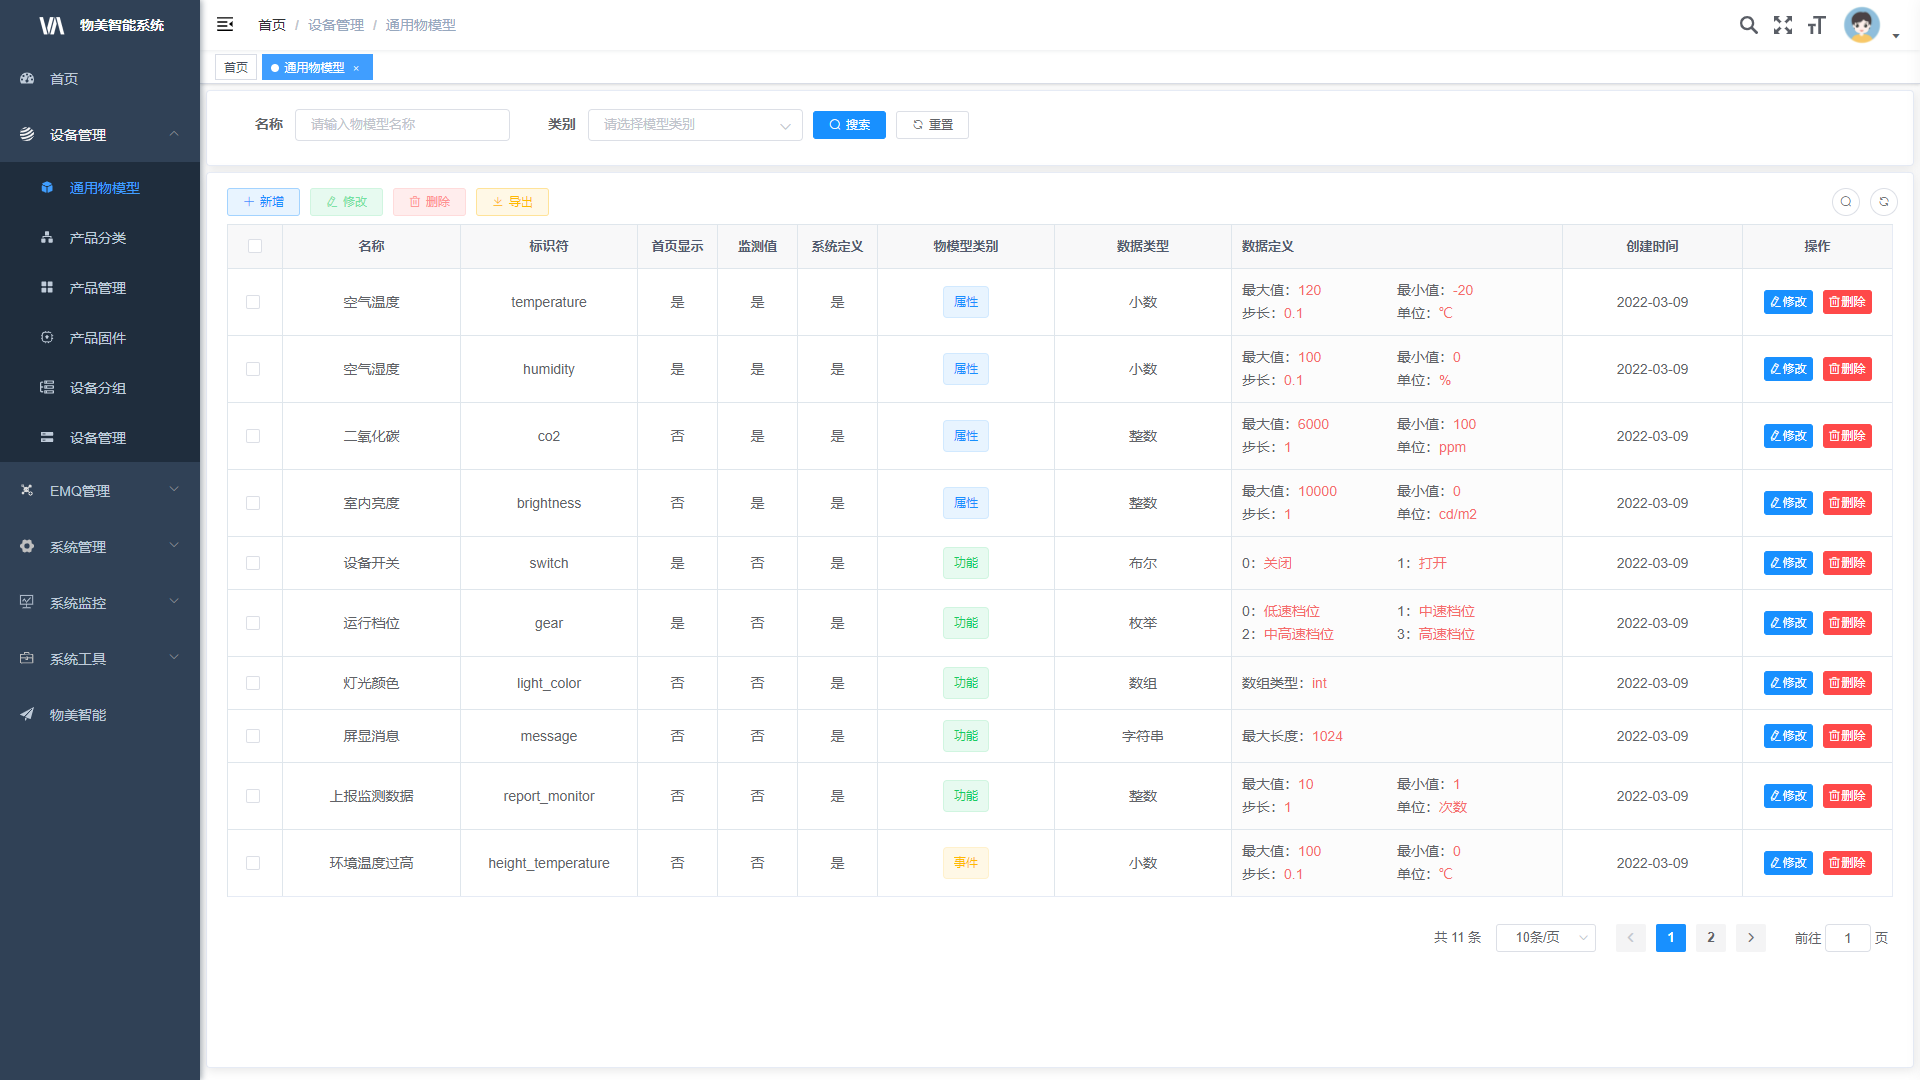This screenshot has width=1920, height=1080.
Task: Click the header search magnifier icon
Action: [x=1748, y=25]
